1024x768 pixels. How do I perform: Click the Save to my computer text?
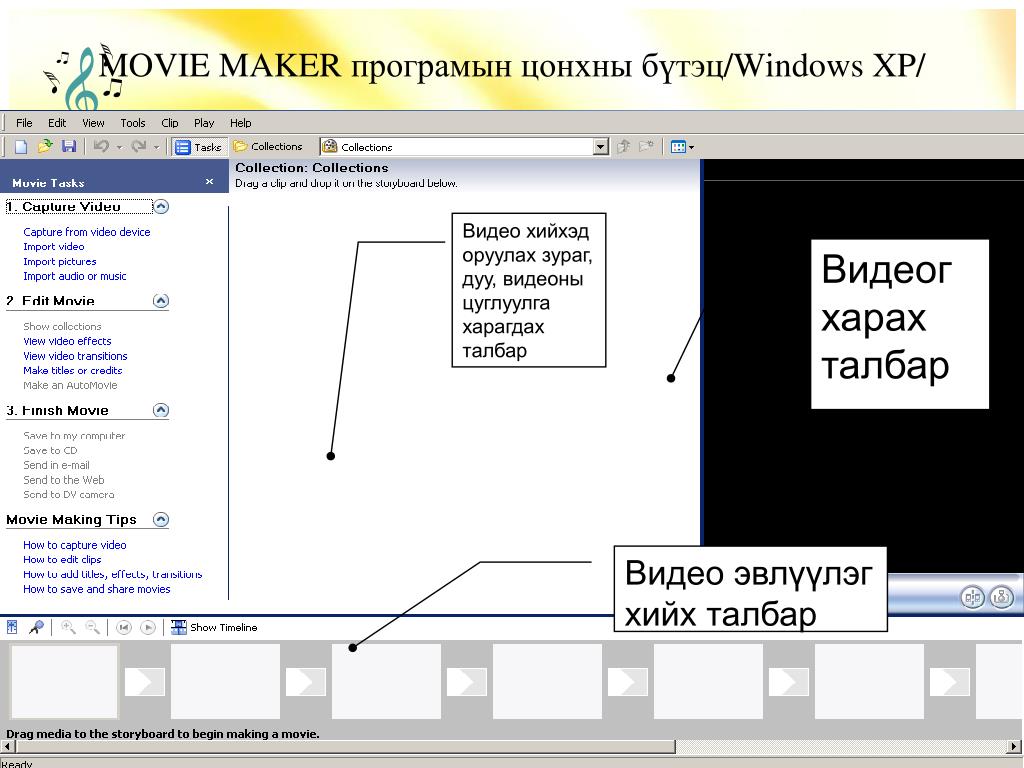coord(74,436)
